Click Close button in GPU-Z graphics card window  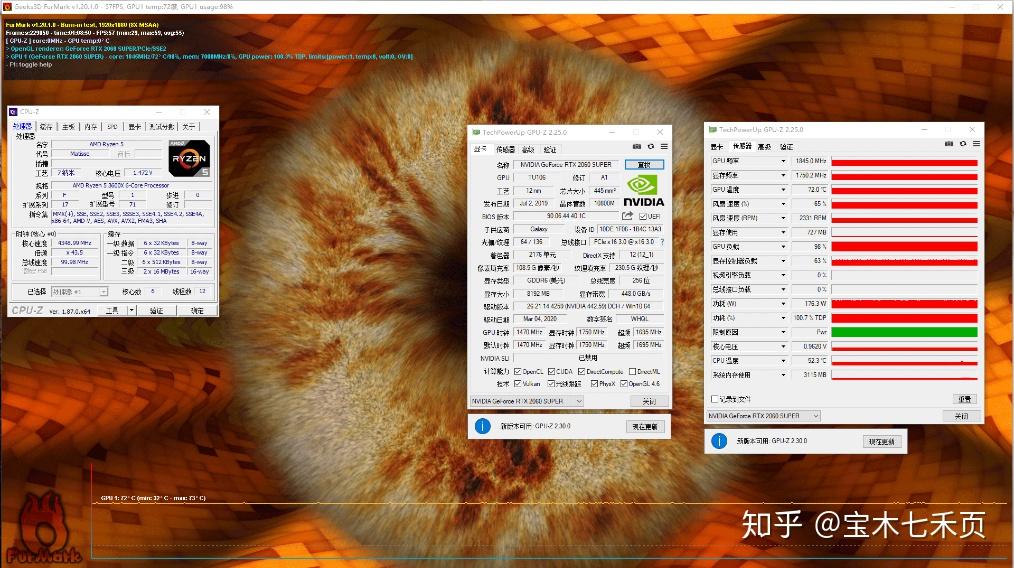tap(649, 401)
